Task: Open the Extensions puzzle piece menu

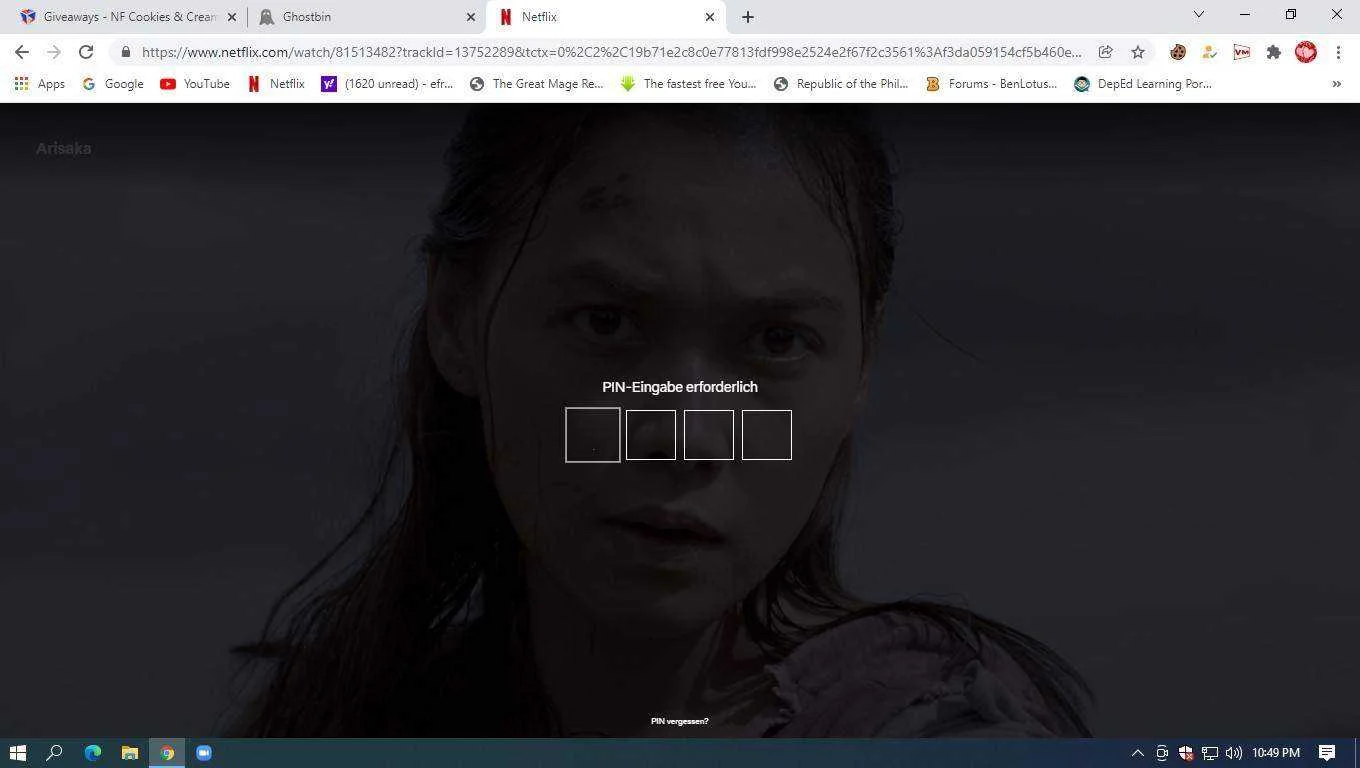Action: [1274, 52]
